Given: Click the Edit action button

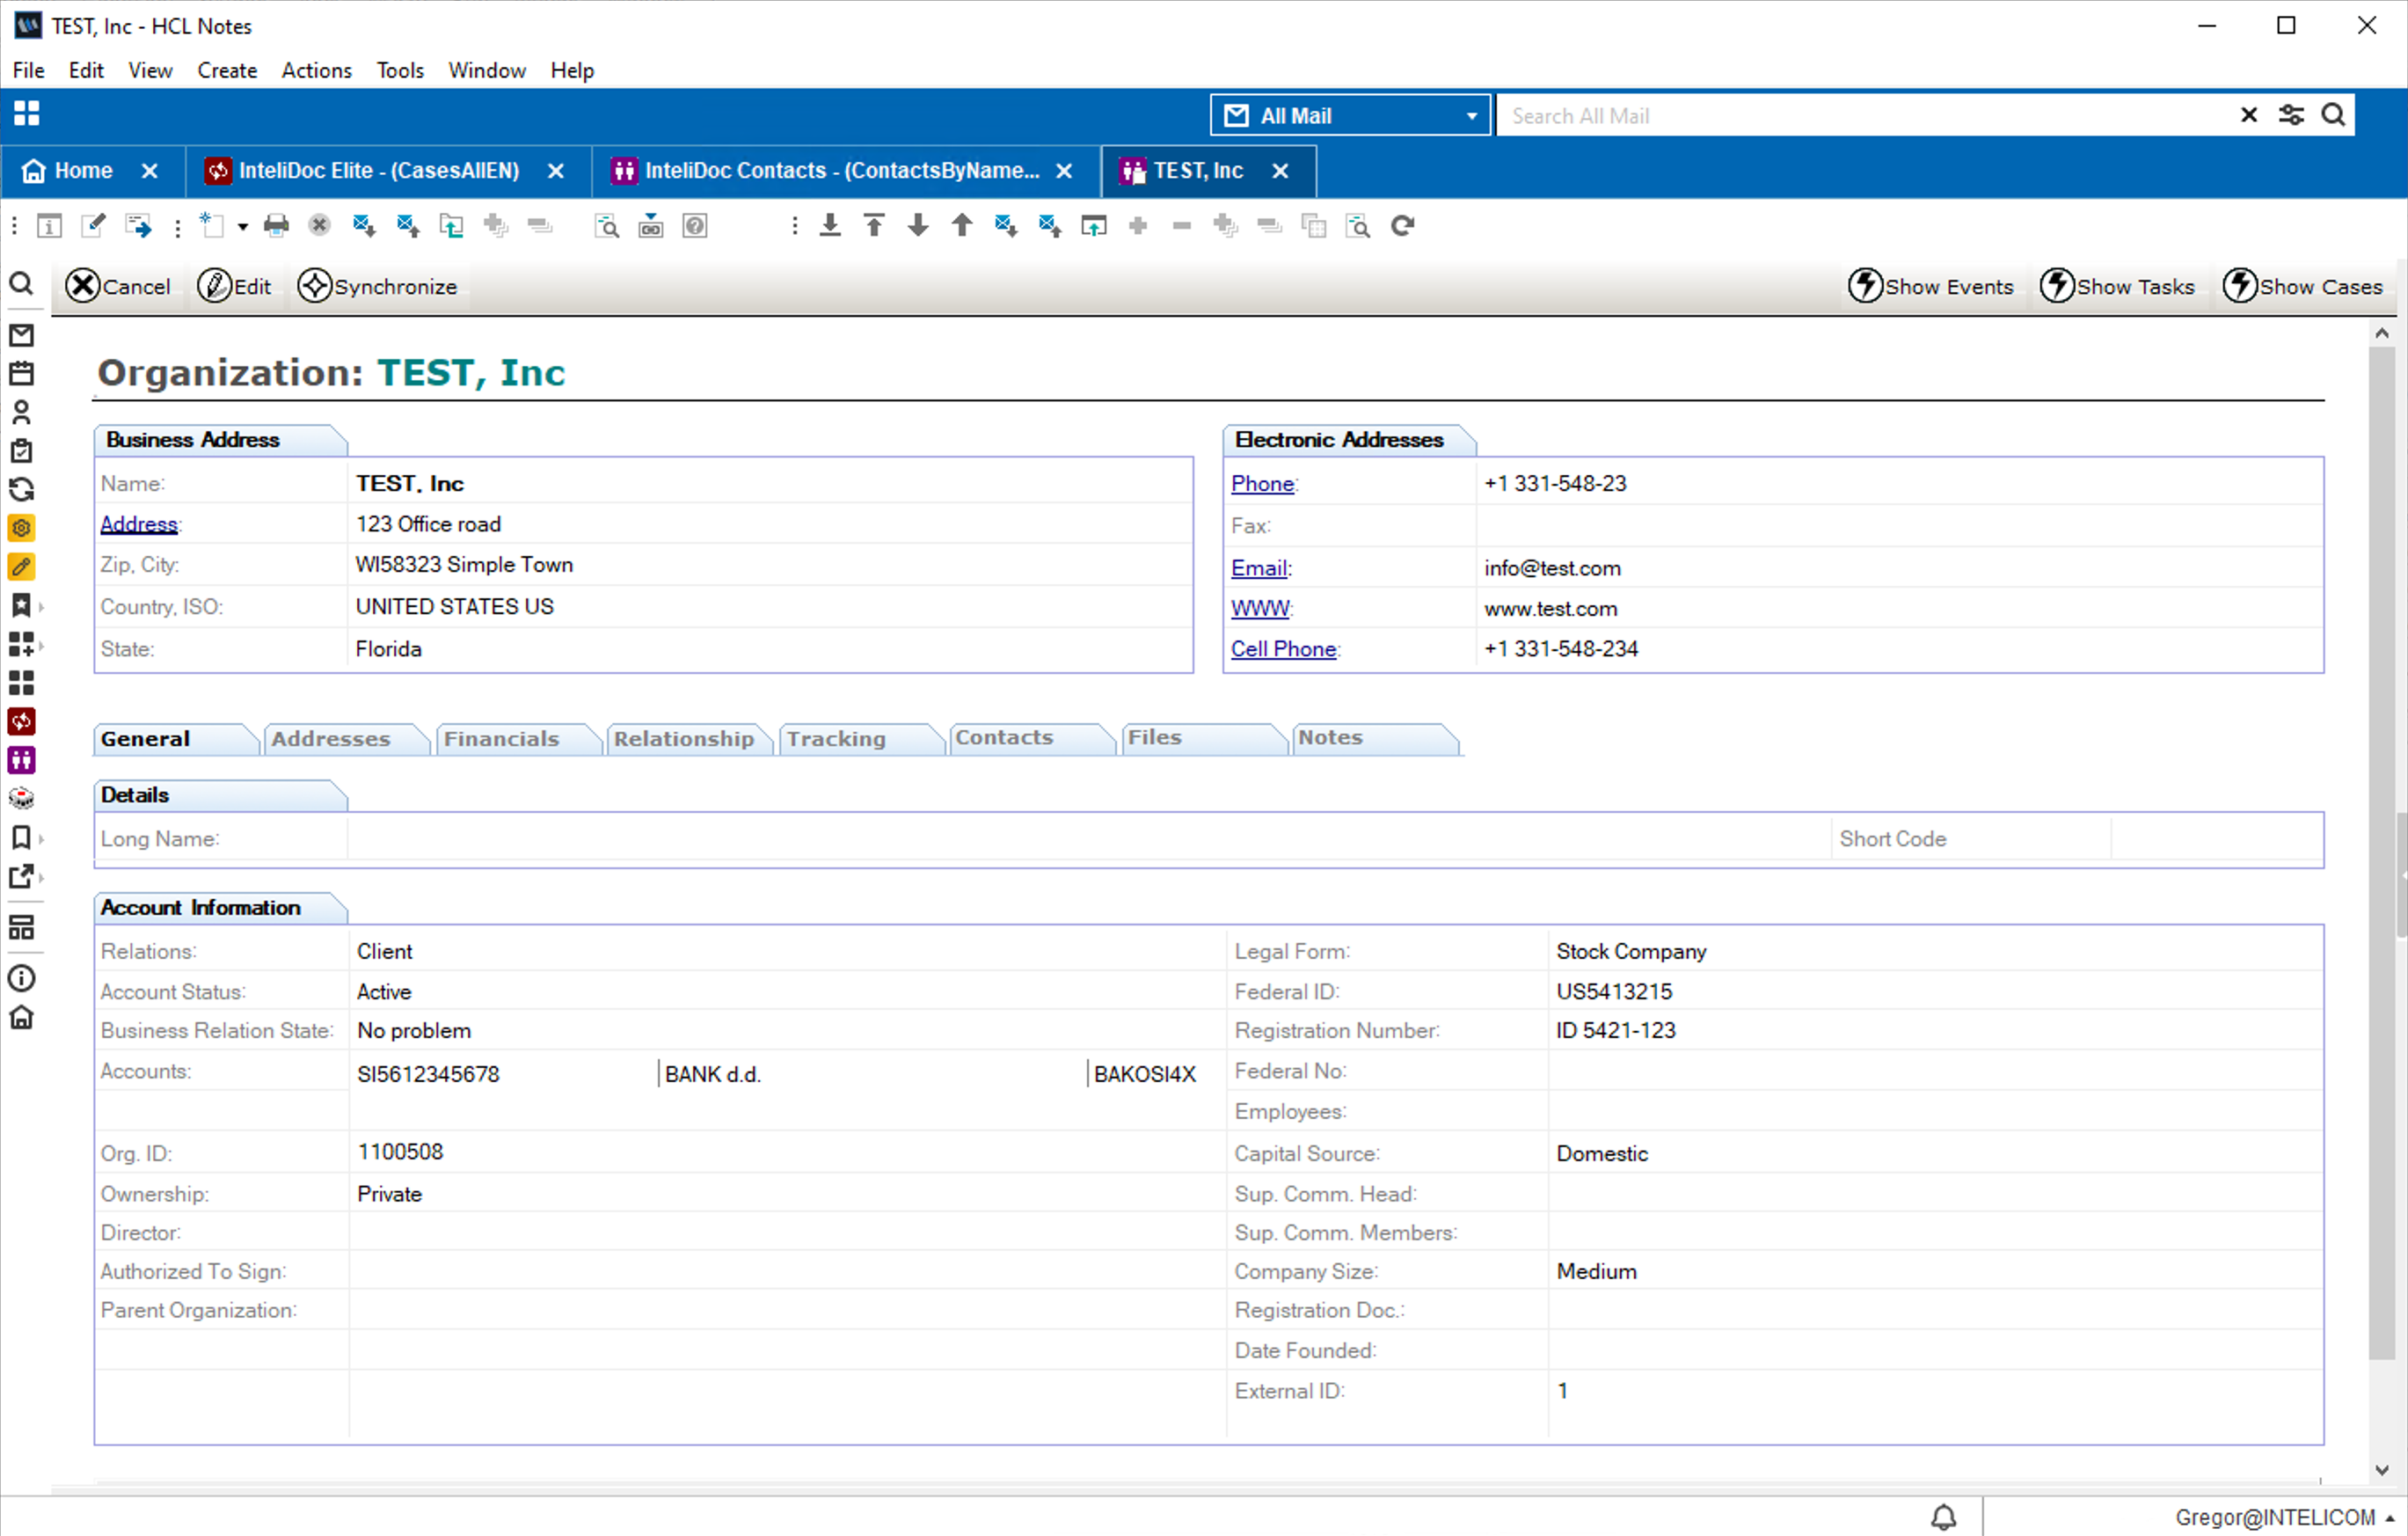Looking at the screenshot, I should 234,286.
